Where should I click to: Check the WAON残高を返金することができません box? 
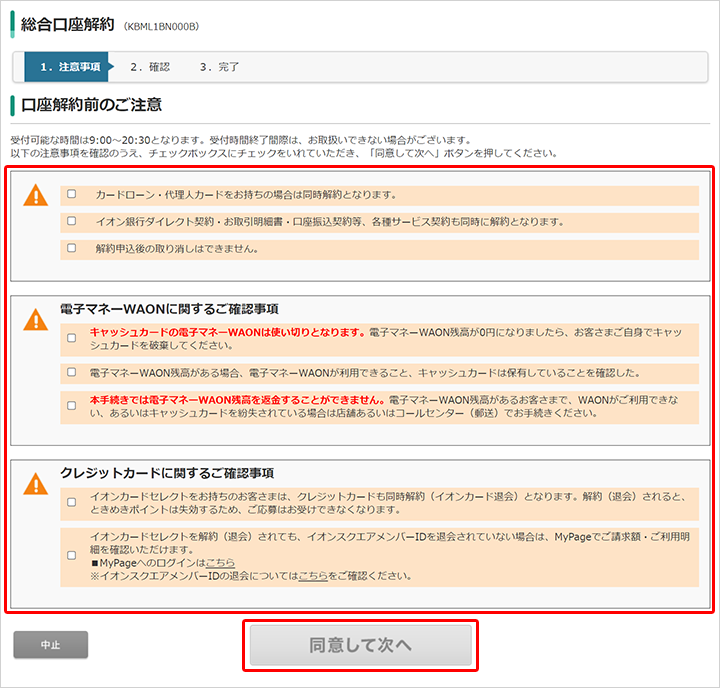[72, 406]
